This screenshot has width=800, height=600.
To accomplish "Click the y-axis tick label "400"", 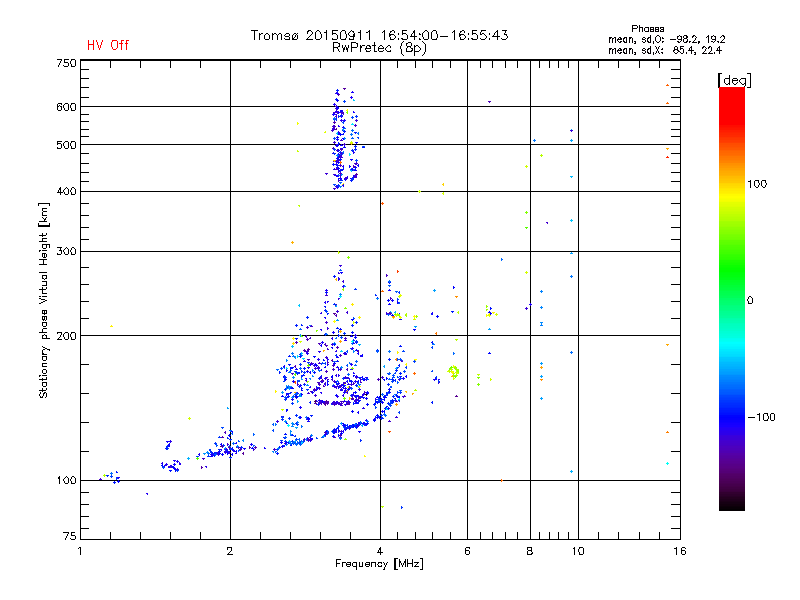I will tap(66, 191).
